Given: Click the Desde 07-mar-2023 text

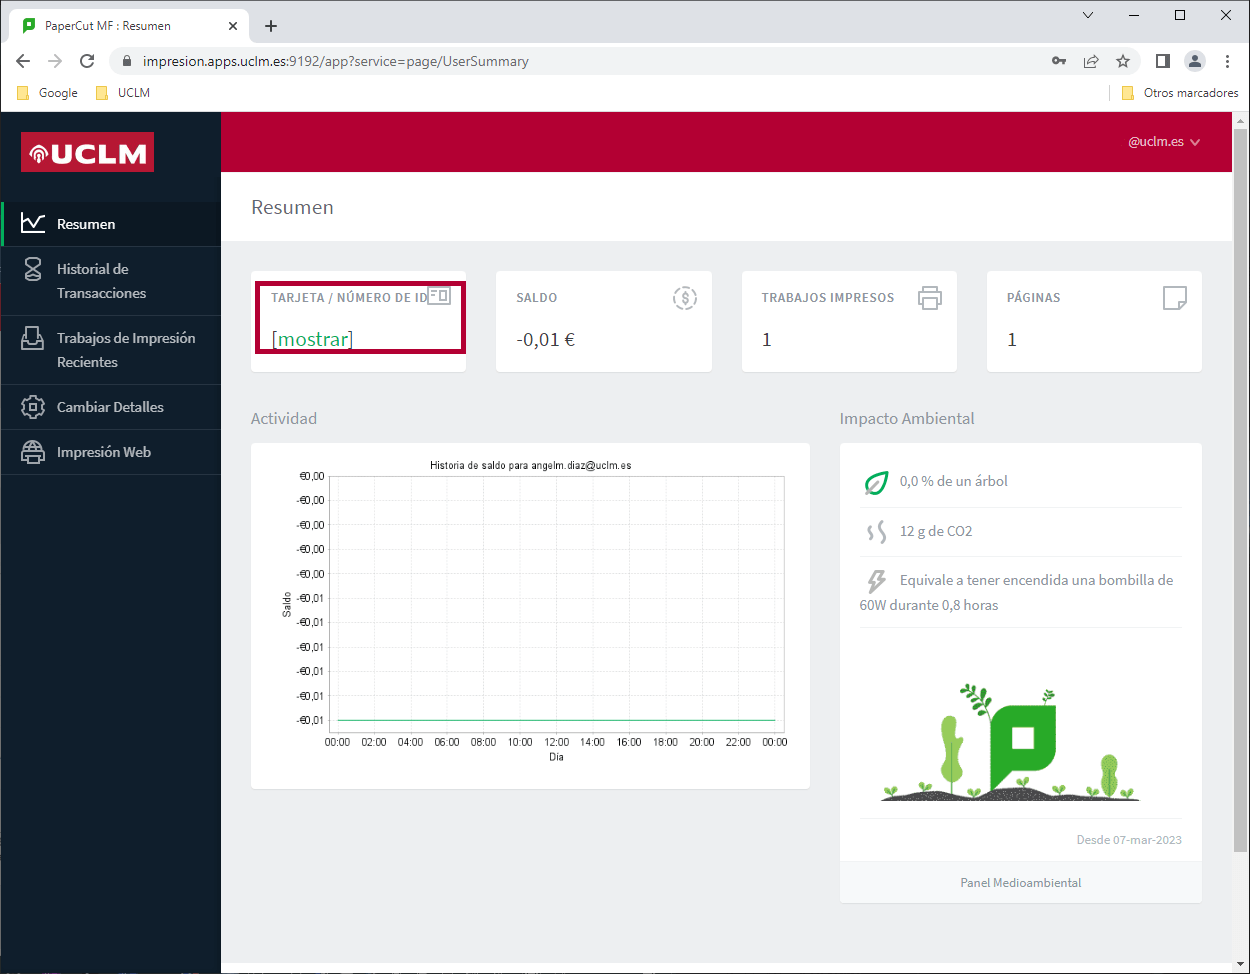Looking at the screenshot, I should tap(1129, 840).
